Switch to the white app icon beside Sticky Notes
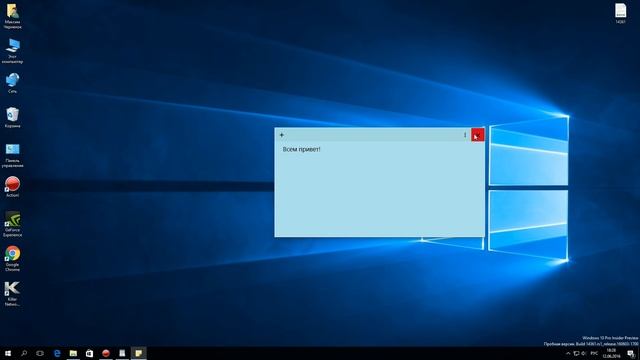640x360 pixels. (122, 353)
